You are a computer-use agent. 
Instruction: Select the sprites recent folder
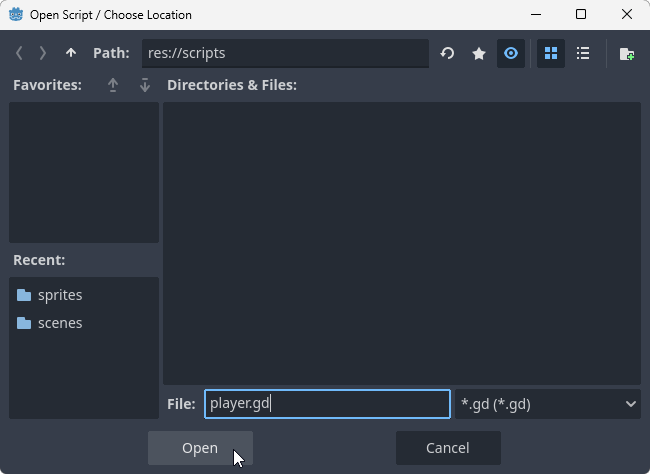[60, 295]
